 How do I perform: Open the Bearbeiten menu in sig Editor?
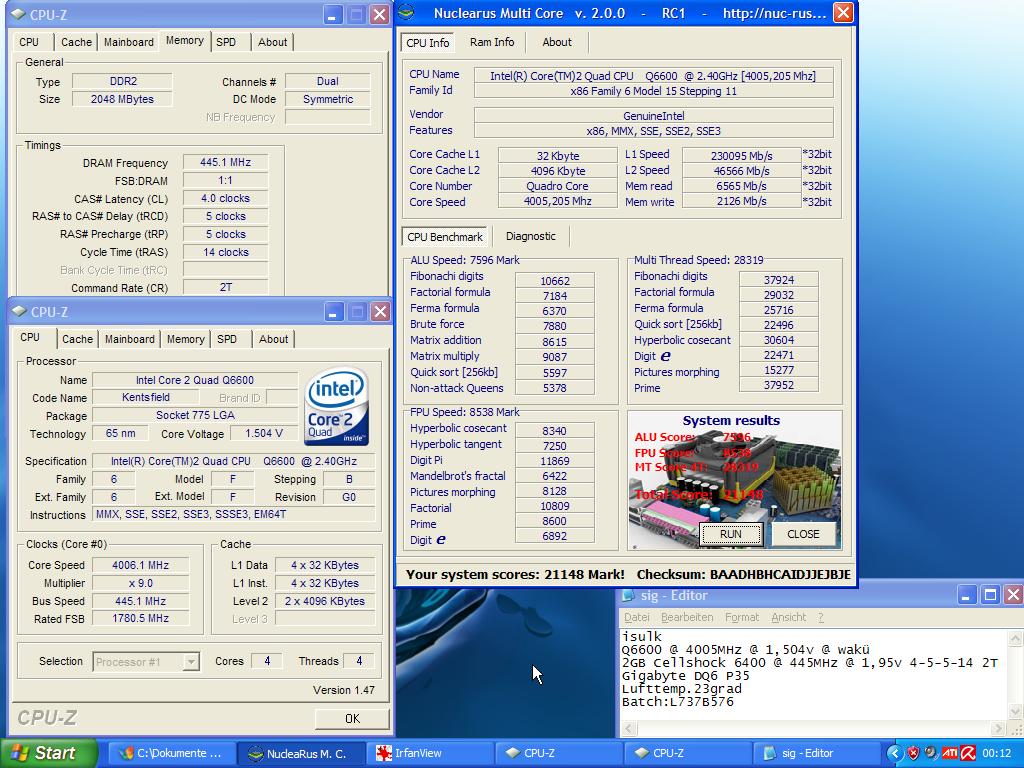pyautogui.click(x=688, y=617)
